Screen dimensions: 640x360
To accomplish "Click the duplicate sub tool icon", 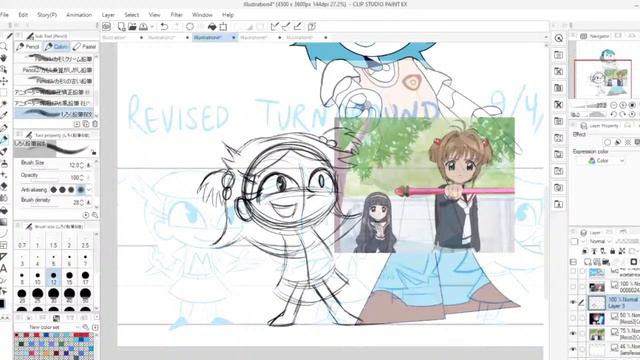I will click(x=86, y=124).
